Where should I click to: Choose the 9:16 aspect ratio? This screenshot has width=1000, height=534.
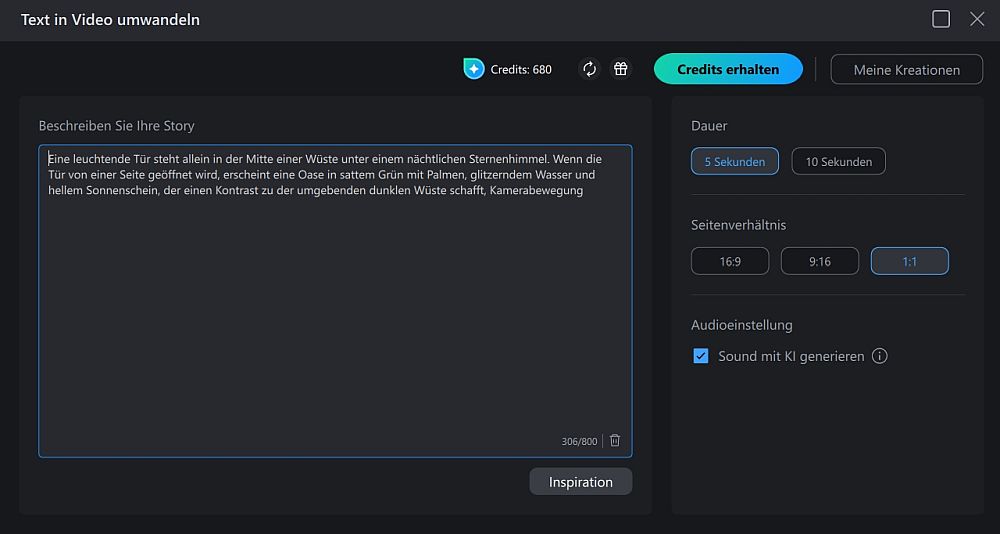[820, 261]
